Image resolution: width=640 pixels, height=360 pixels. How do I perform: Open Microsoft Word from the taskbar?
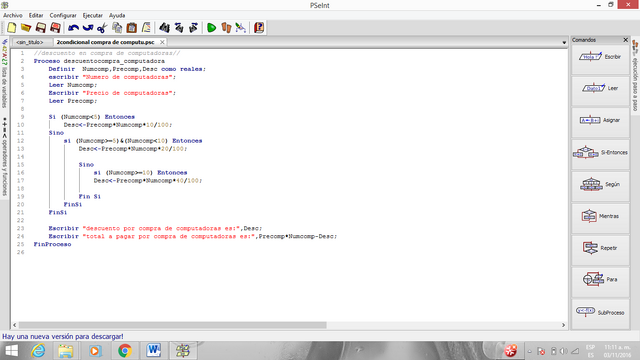point(153,351)
